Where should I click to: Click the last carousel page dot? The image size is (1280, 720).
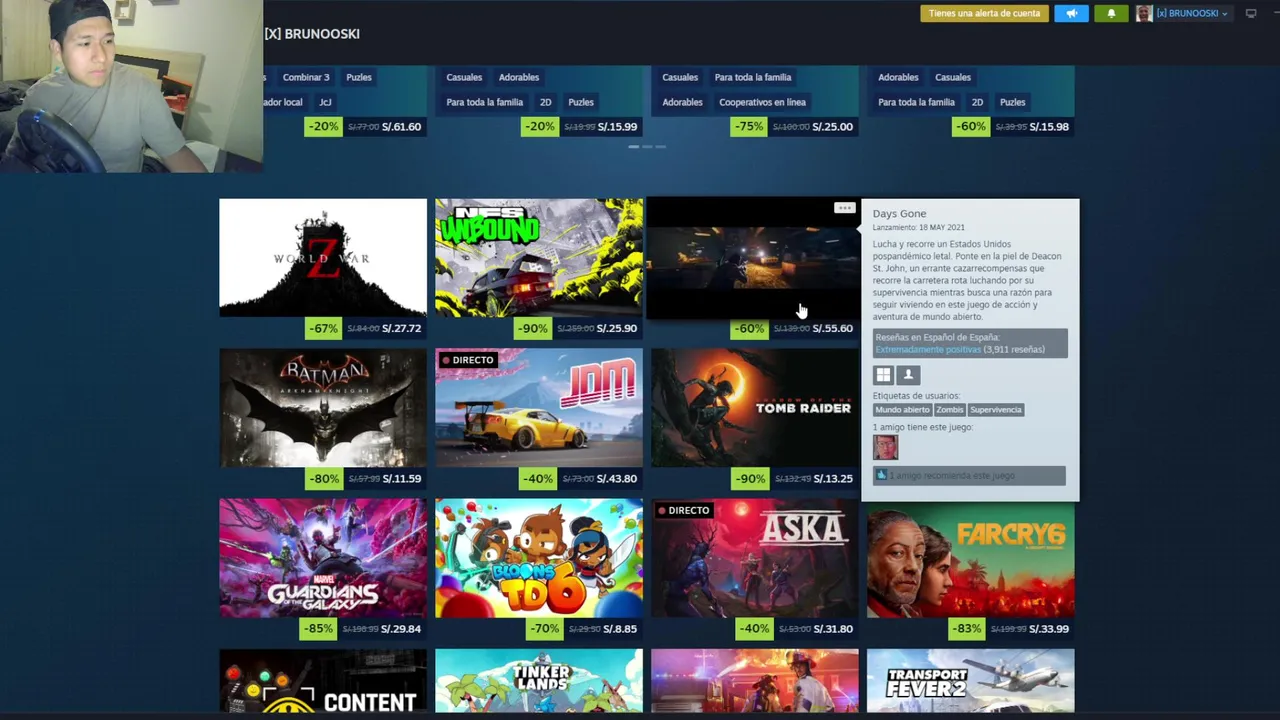pyautogui.click(x=660, y=147)
